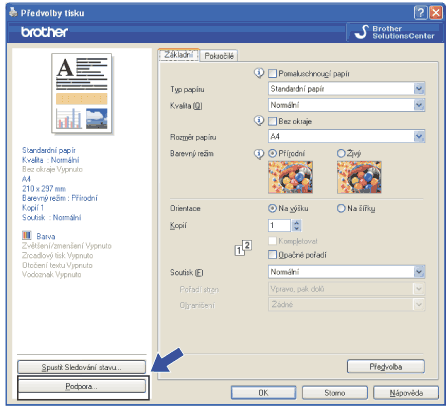Click the question mark help icon in title bar
The image size is (448, 413).
tap(421, 13)
